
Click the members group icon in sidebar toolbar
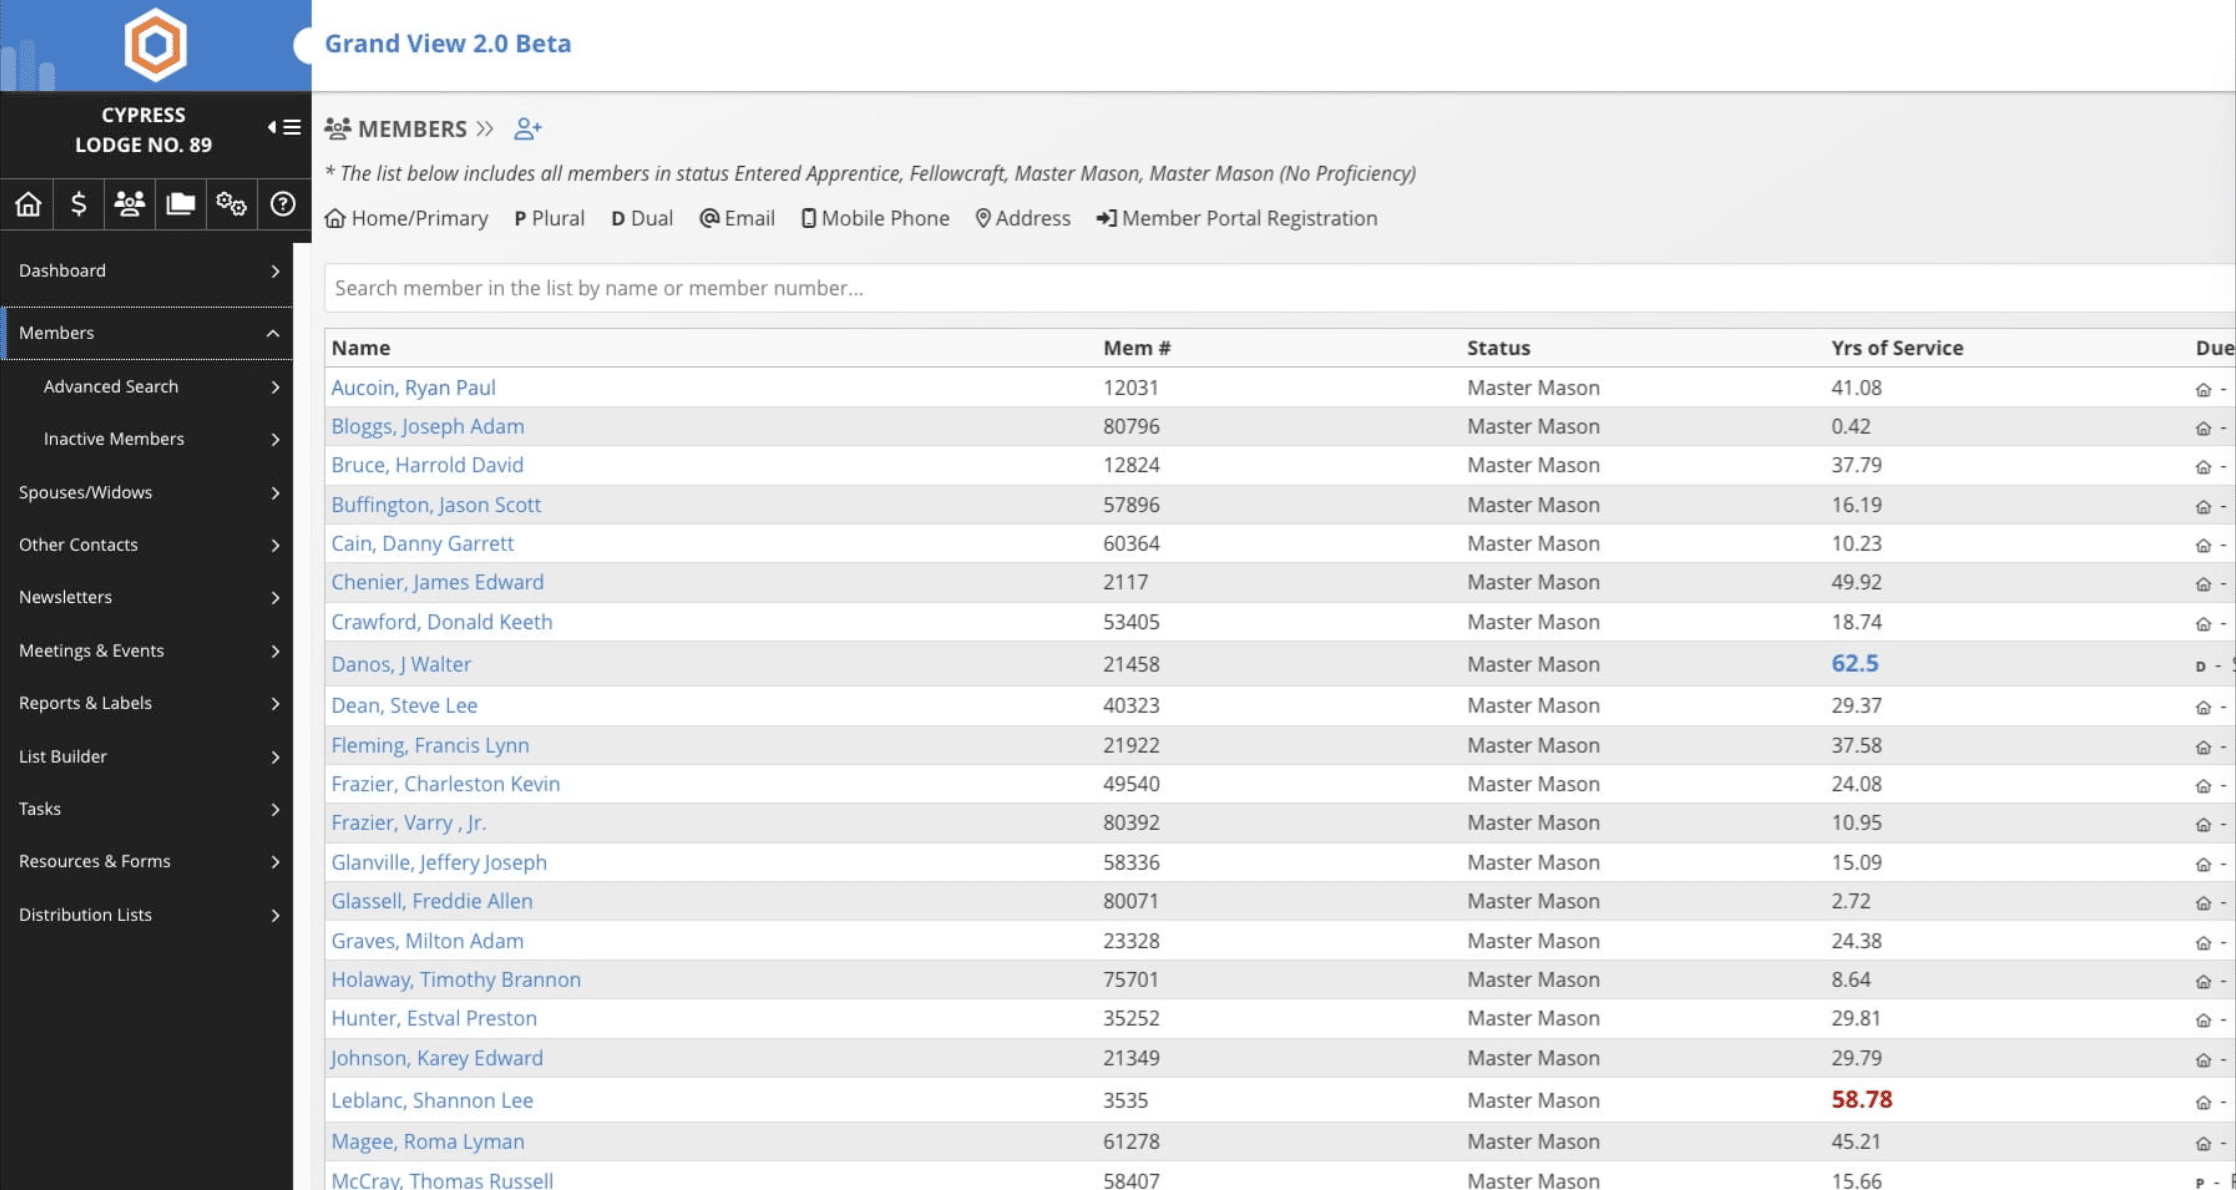(129, 204)
